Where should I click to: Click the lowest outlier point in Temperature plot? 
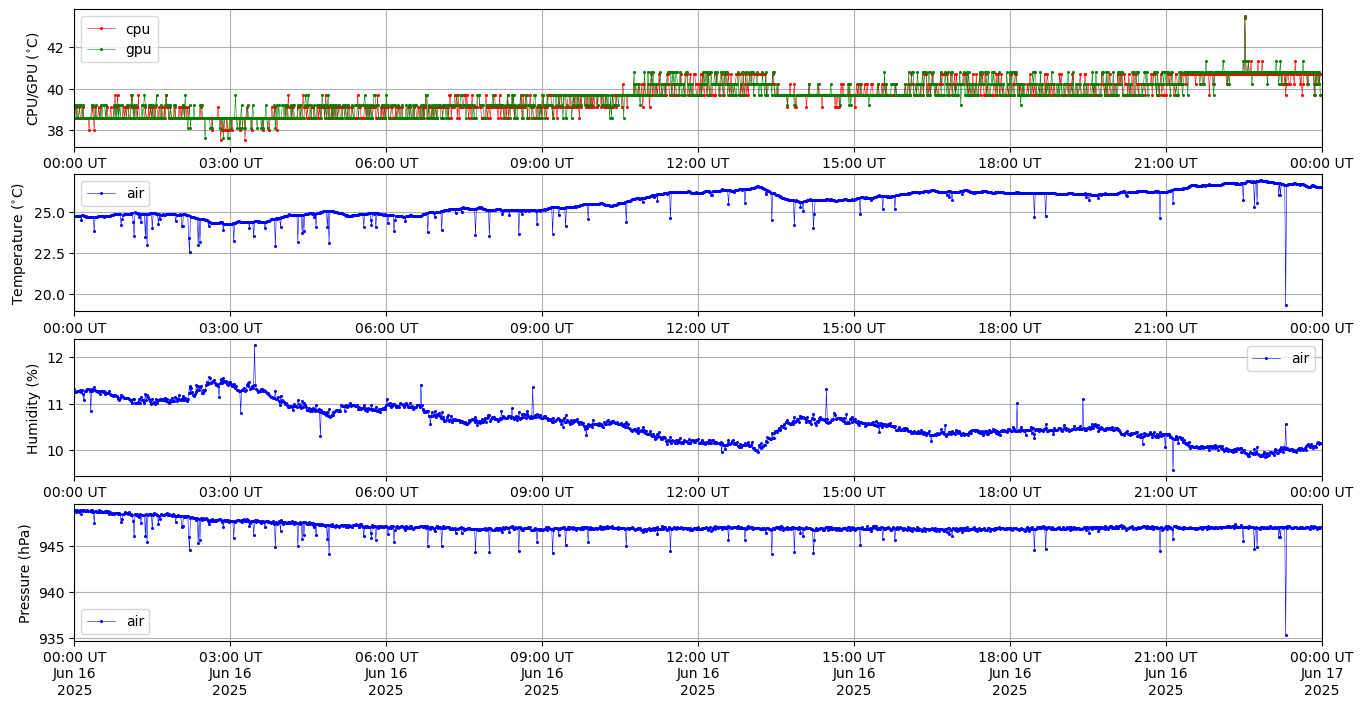[x=1286, y=305]
